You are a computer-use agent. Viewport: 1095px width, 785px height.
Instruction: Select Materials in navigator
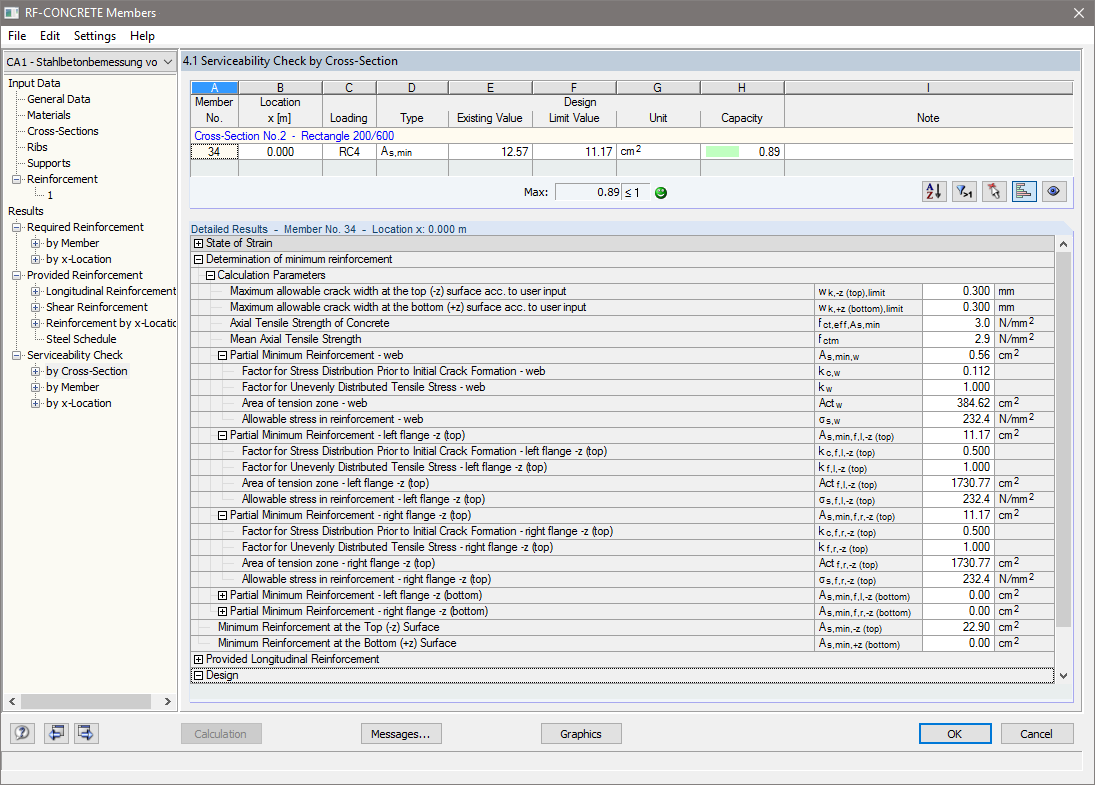tap(48, 115)
